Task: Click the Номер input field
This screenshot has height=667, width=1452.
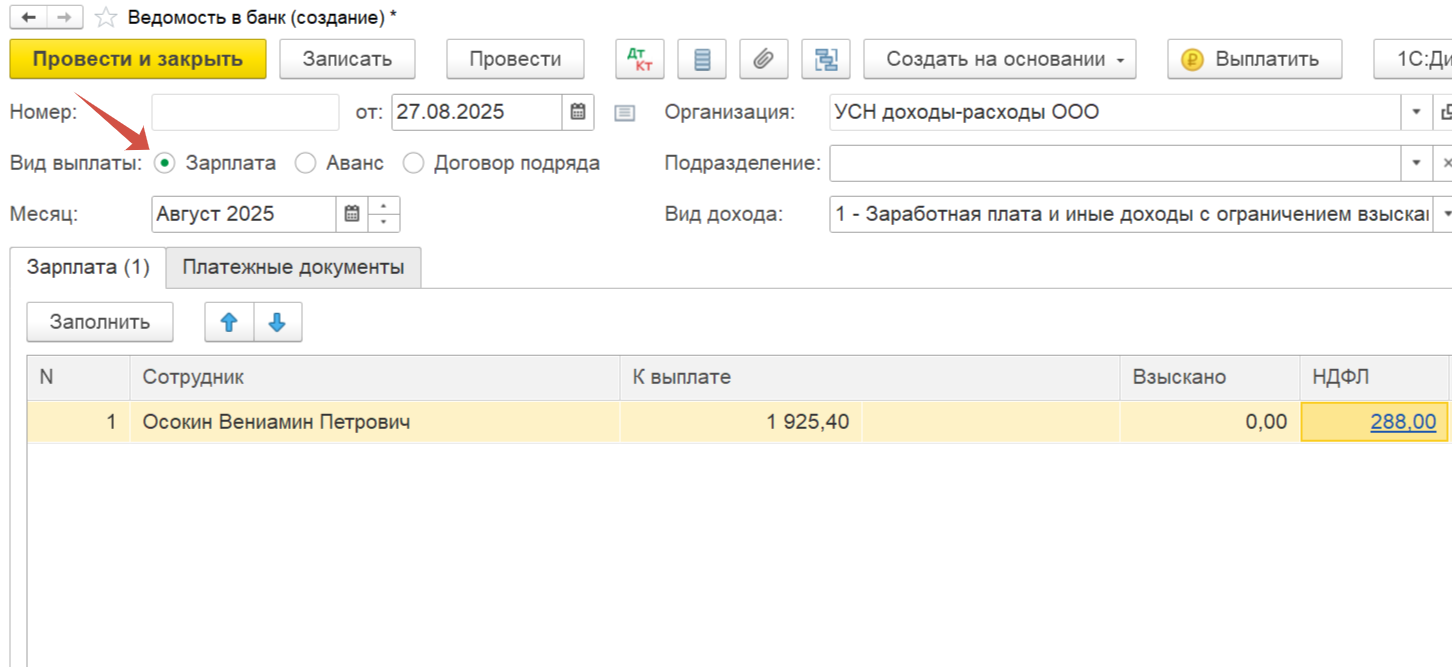Action: 245,112
